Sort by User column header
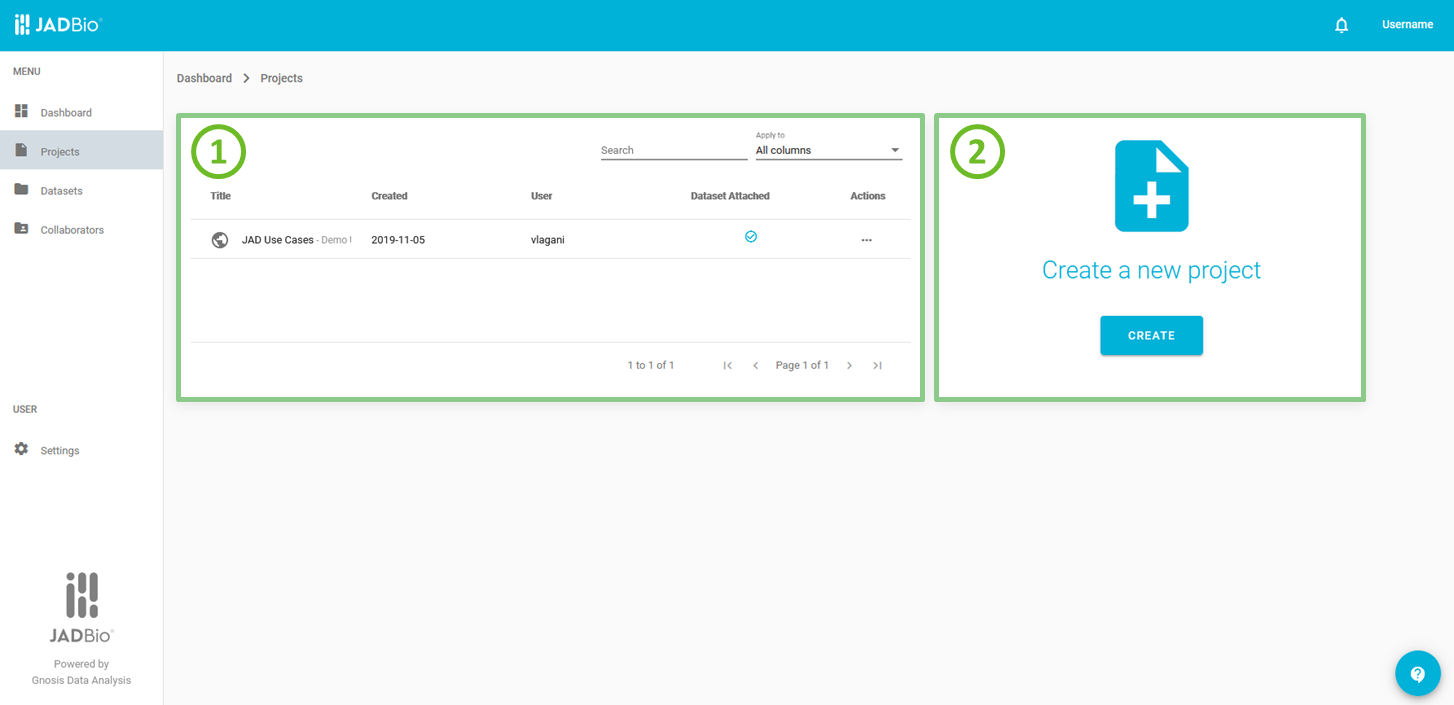Image resolution: width=1454 pixels, height=705 pixels. tap(541, 196)
